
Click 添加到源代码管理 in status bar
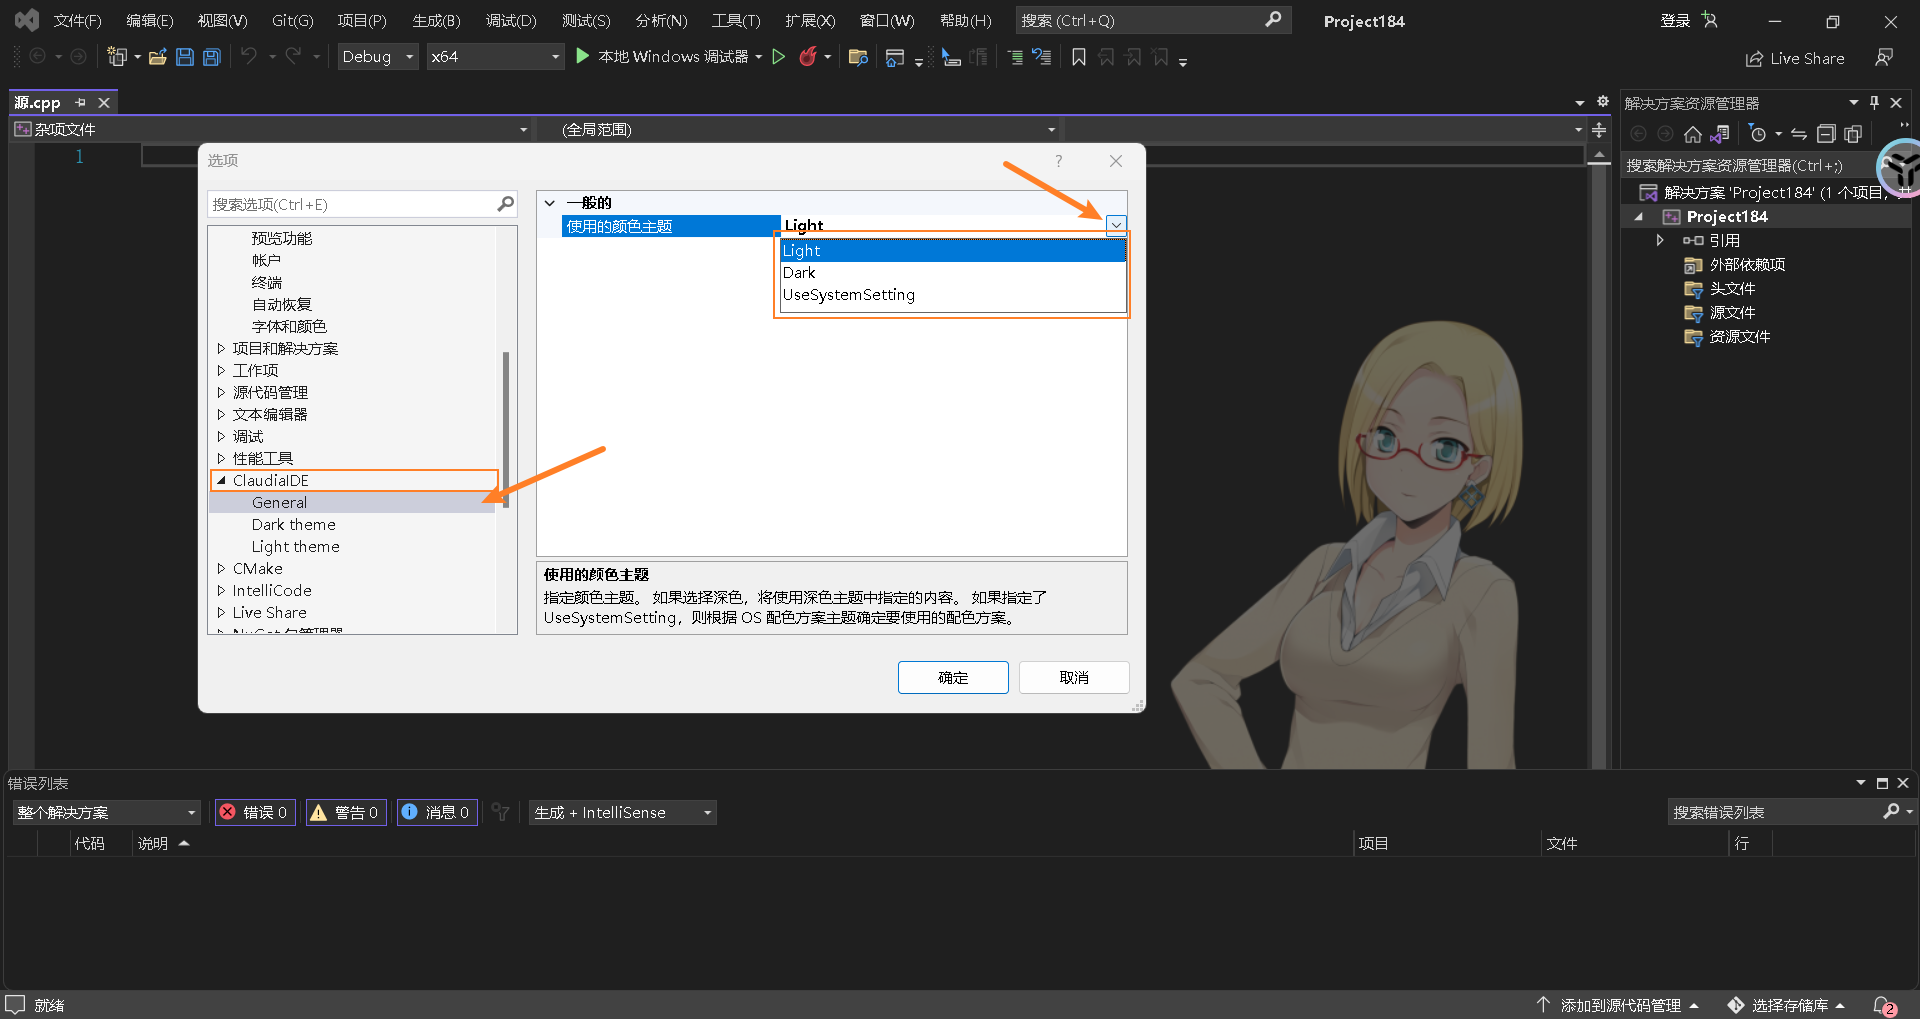click(x=1618, y=1005)
